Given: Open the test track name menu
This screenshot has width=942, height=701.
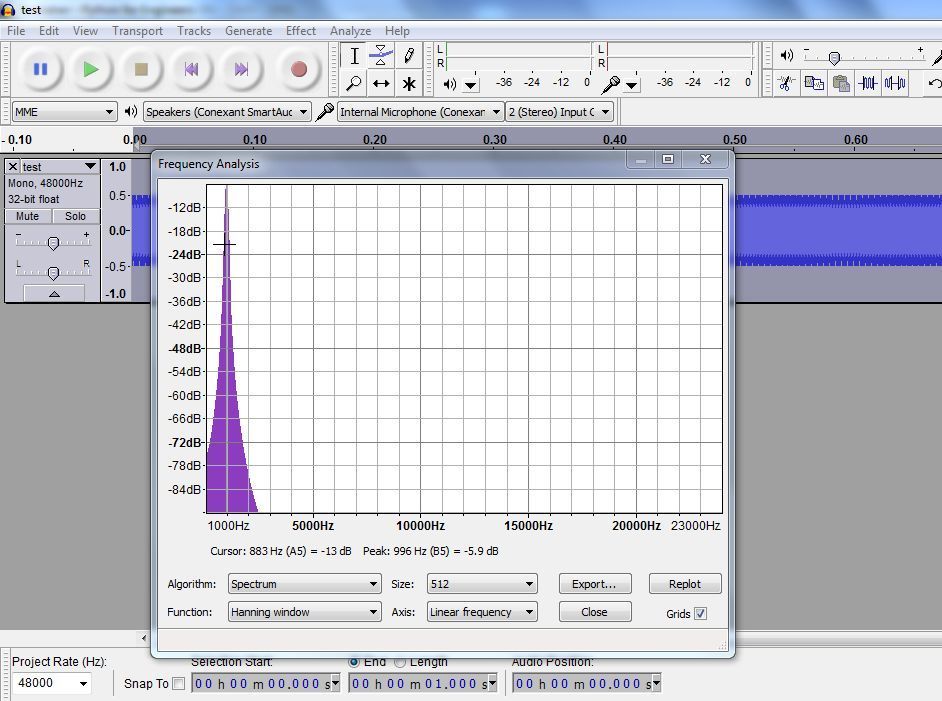Looking at the screenshot, I should 59,166.
